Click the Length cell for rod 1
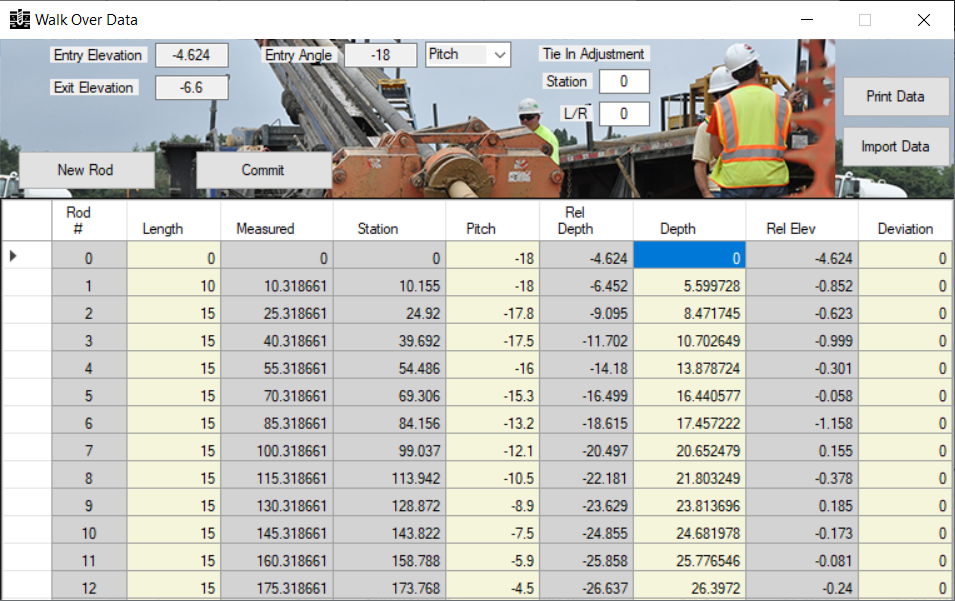Screen dimensions: 955x601 point(173,286)
